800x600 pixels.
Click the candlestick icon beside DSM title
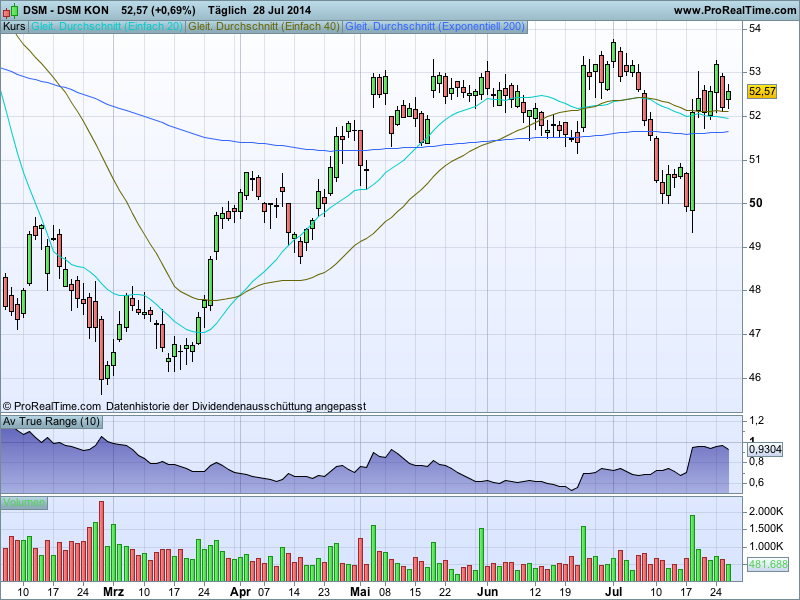coord(11,10)
